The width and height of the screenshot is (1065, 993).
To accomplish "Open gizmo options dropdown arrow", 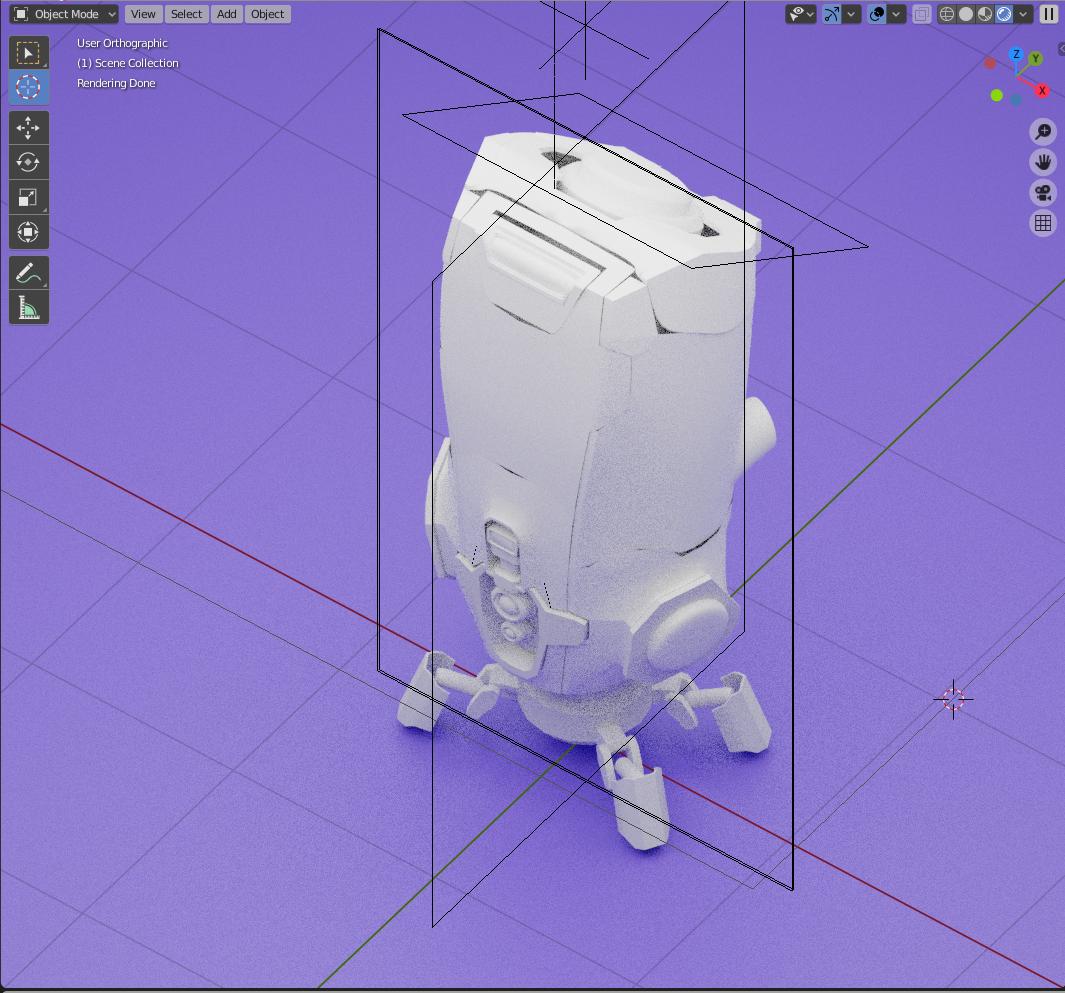I will click(852, 14).
